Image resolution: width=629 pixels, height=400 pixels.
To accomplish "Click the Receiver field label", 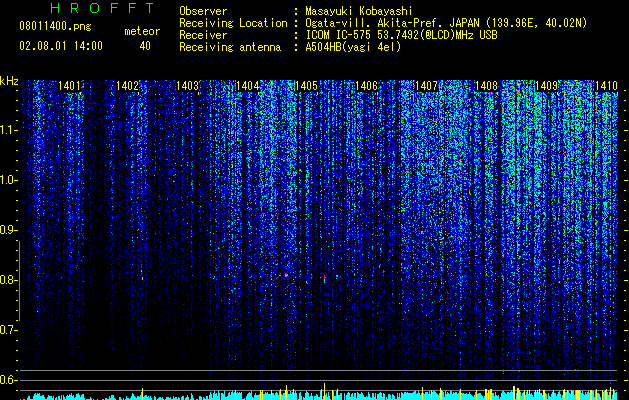I will (203, 35).
